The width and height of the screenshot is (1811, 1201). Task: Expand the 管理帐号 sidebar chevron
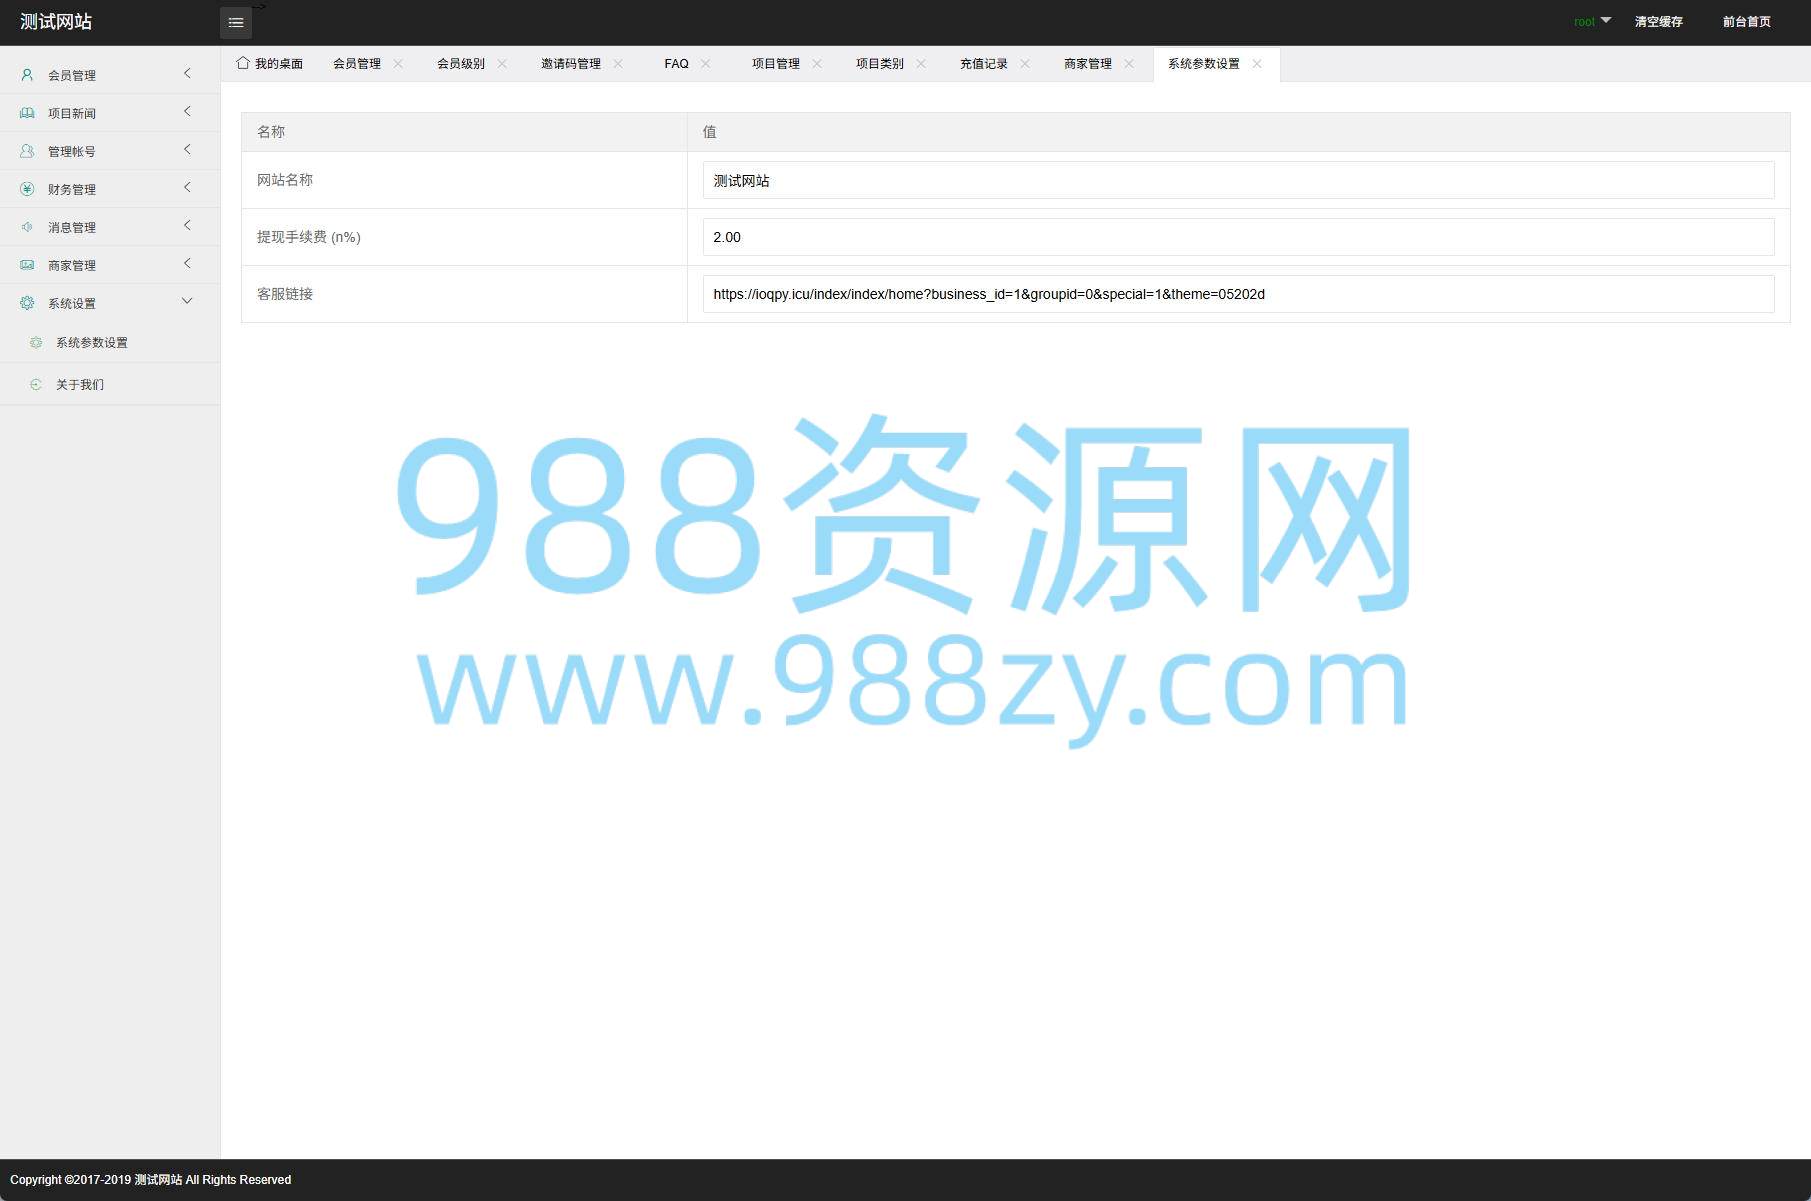(187, 150)
